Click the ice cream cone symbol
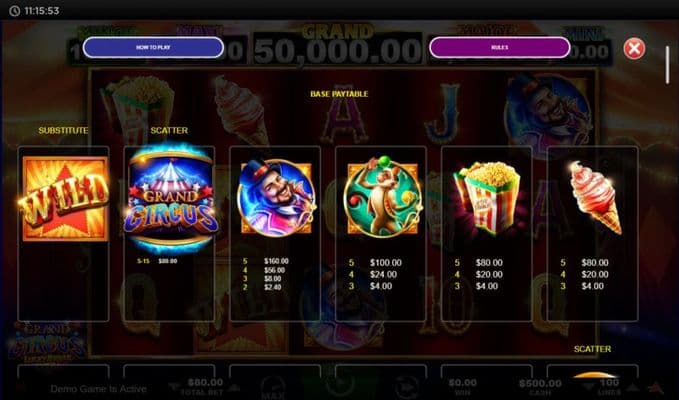Screen dimensions: 679x400 pyautogui.click(x=595, y=197)
